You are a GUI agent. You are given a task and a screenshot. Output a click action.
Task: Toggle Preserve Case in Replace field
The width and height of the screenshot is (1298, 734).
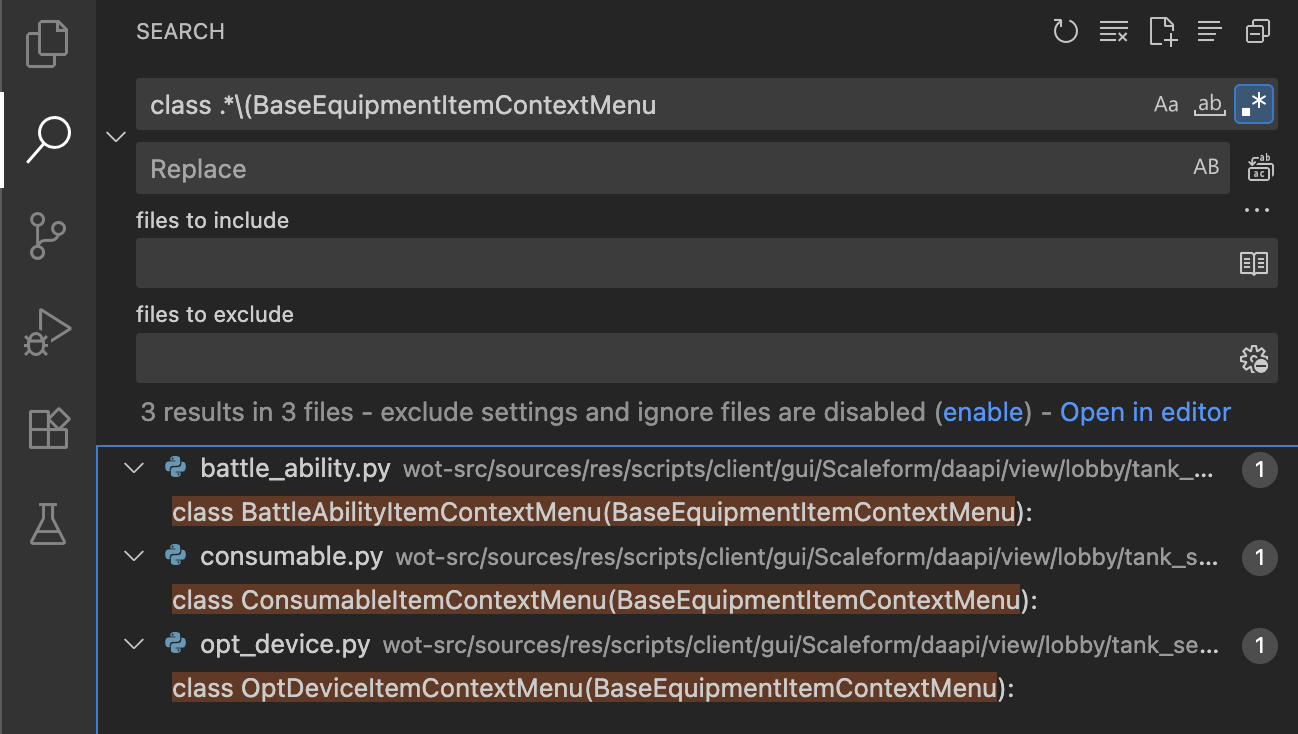1206,168
